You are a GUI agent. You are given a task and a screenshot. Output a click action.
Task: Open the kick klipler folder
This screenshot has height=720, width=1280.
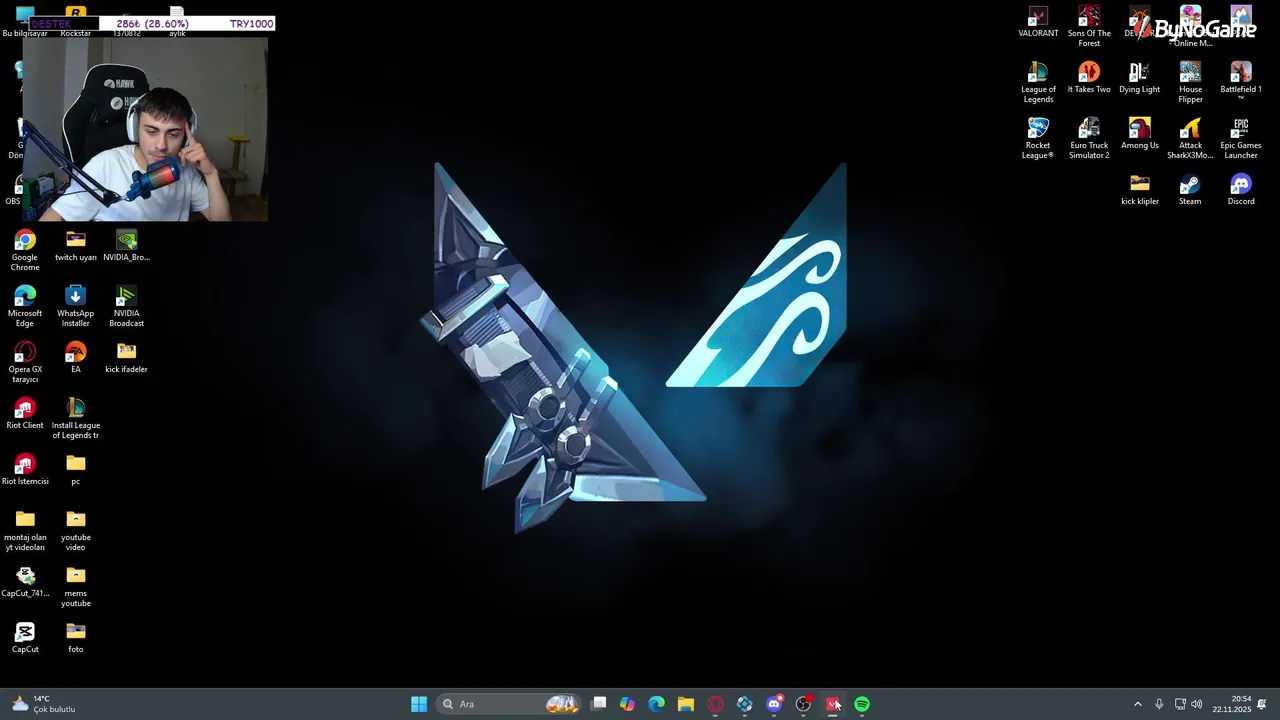[x=1139, y=190]
